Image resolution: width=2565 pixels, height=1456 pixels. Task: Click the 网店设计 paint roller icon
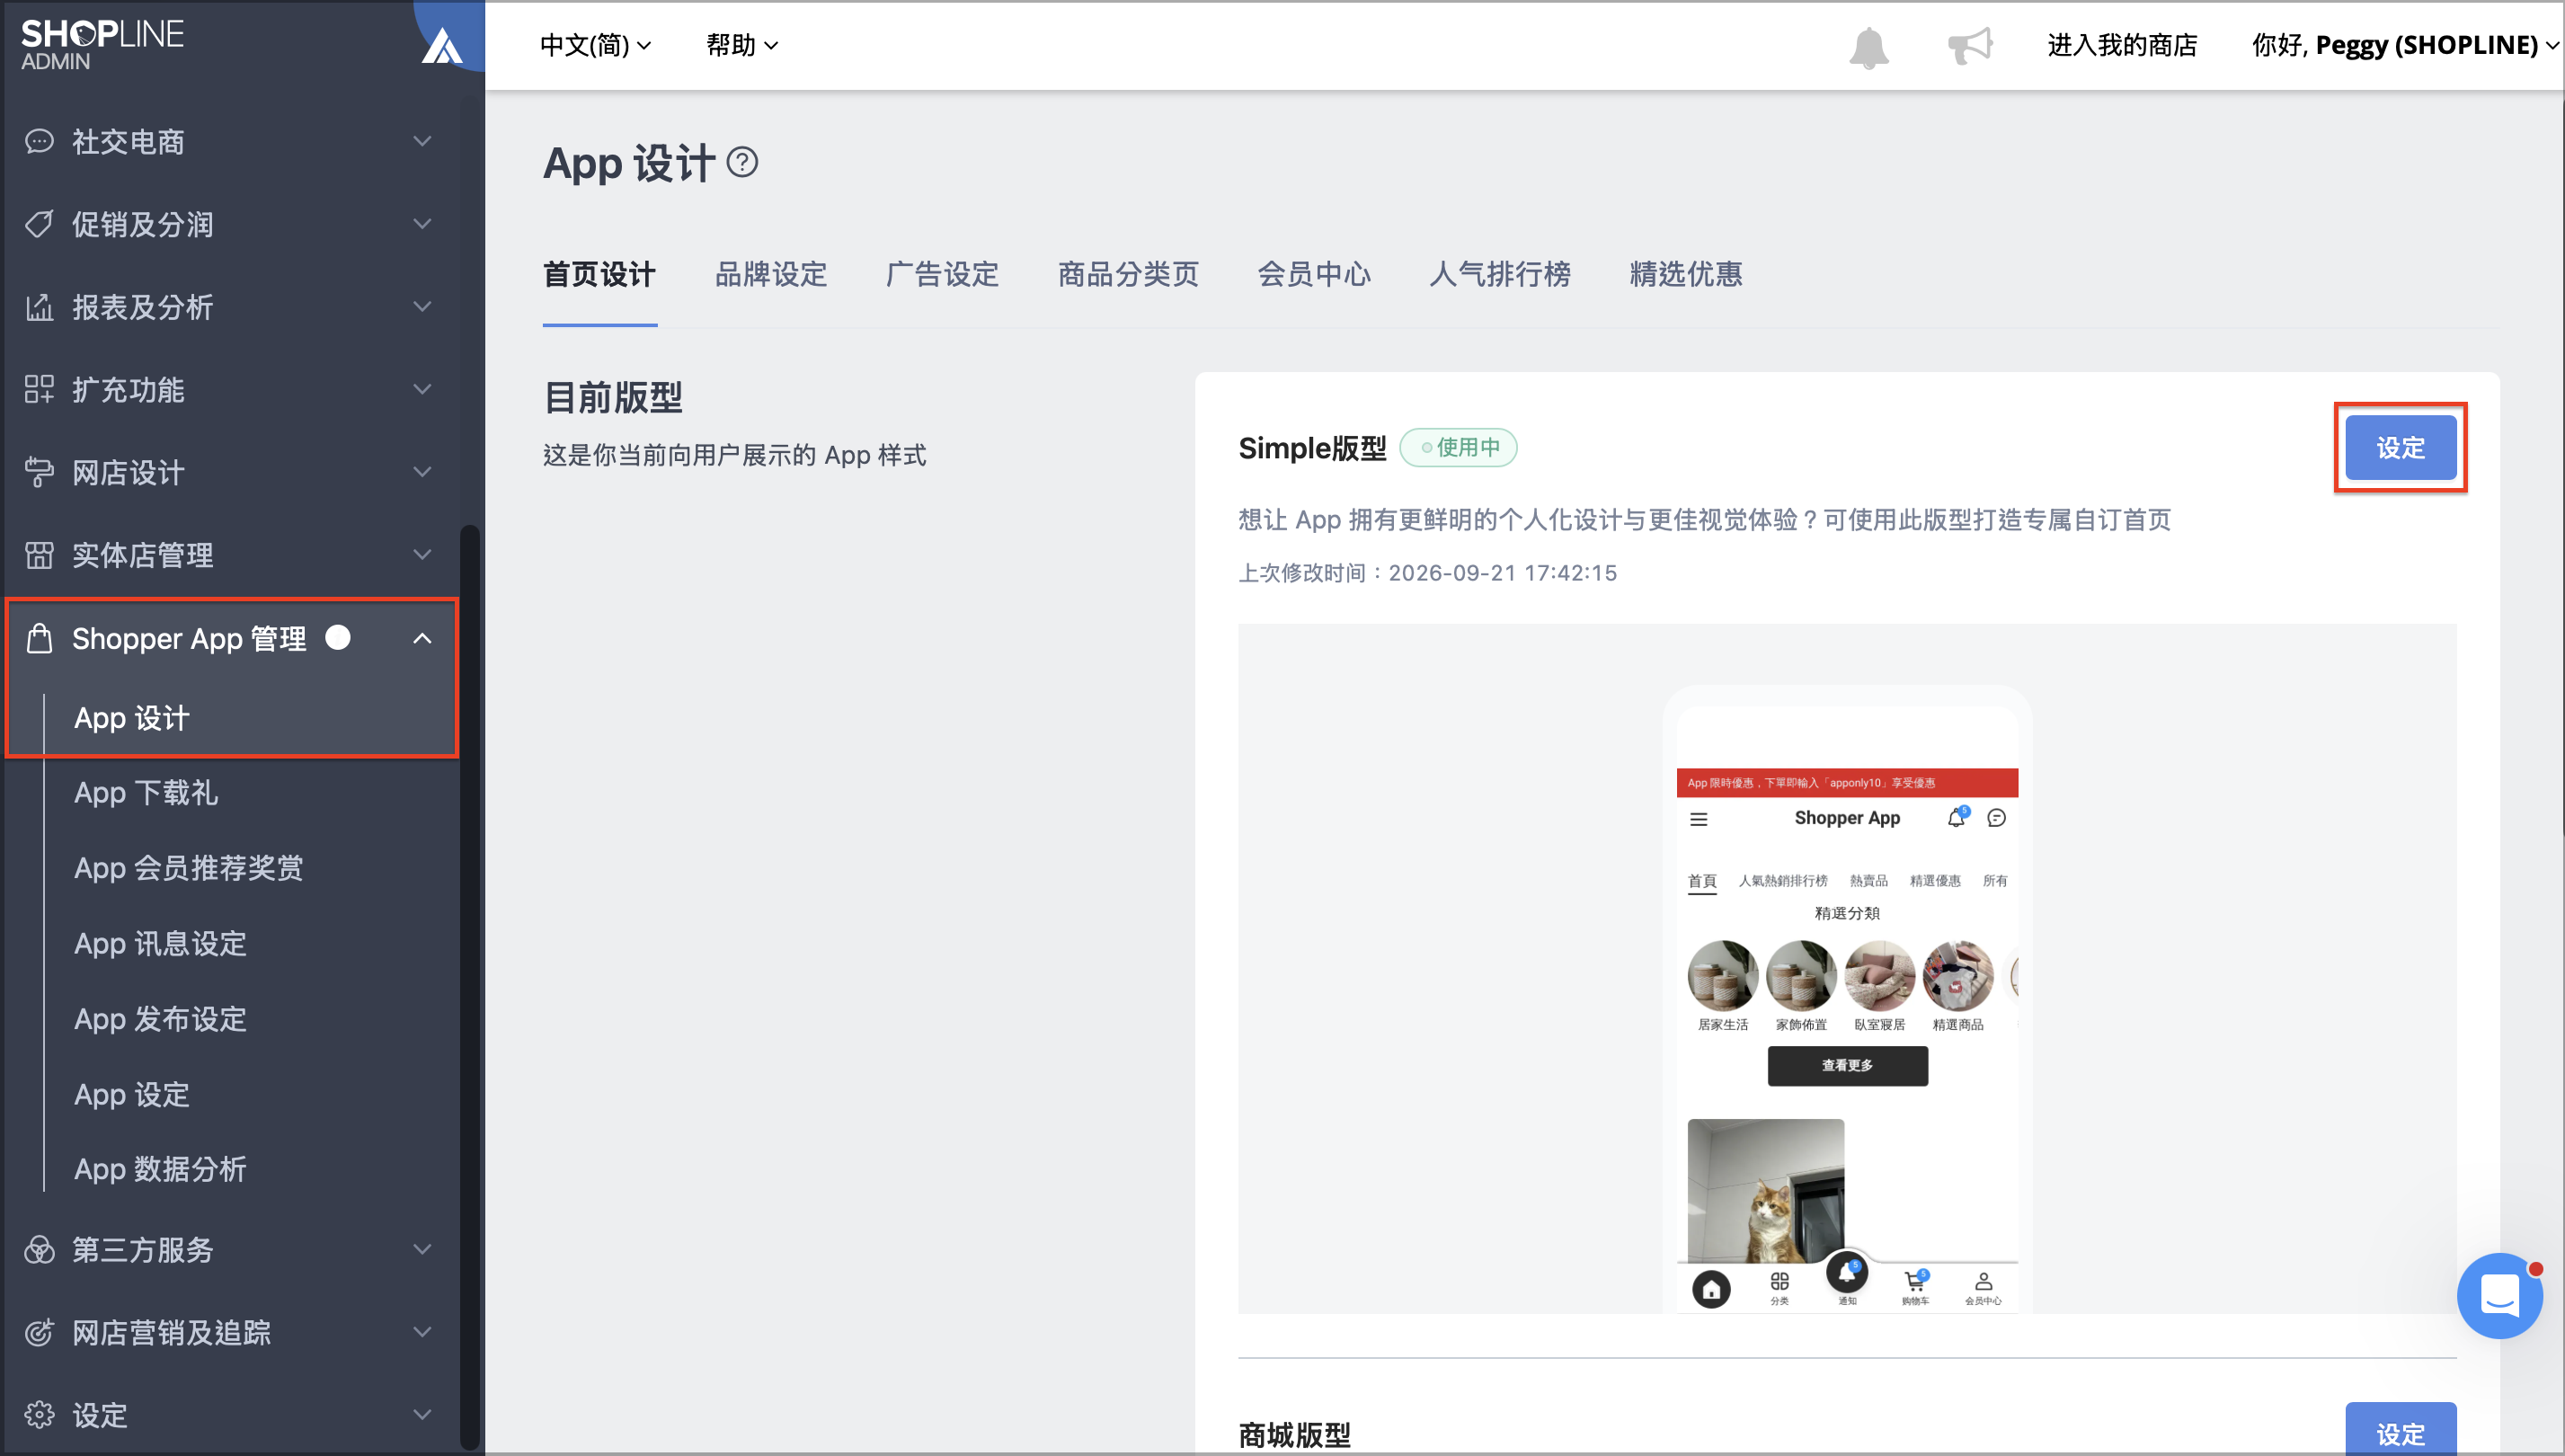point(39,472)
